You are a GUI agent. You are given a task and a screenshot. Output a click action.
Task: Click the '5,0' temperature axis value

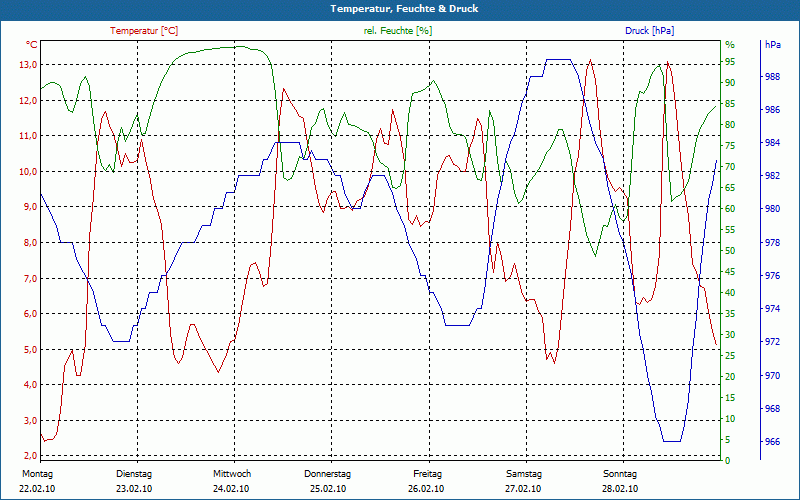(30, 349)
